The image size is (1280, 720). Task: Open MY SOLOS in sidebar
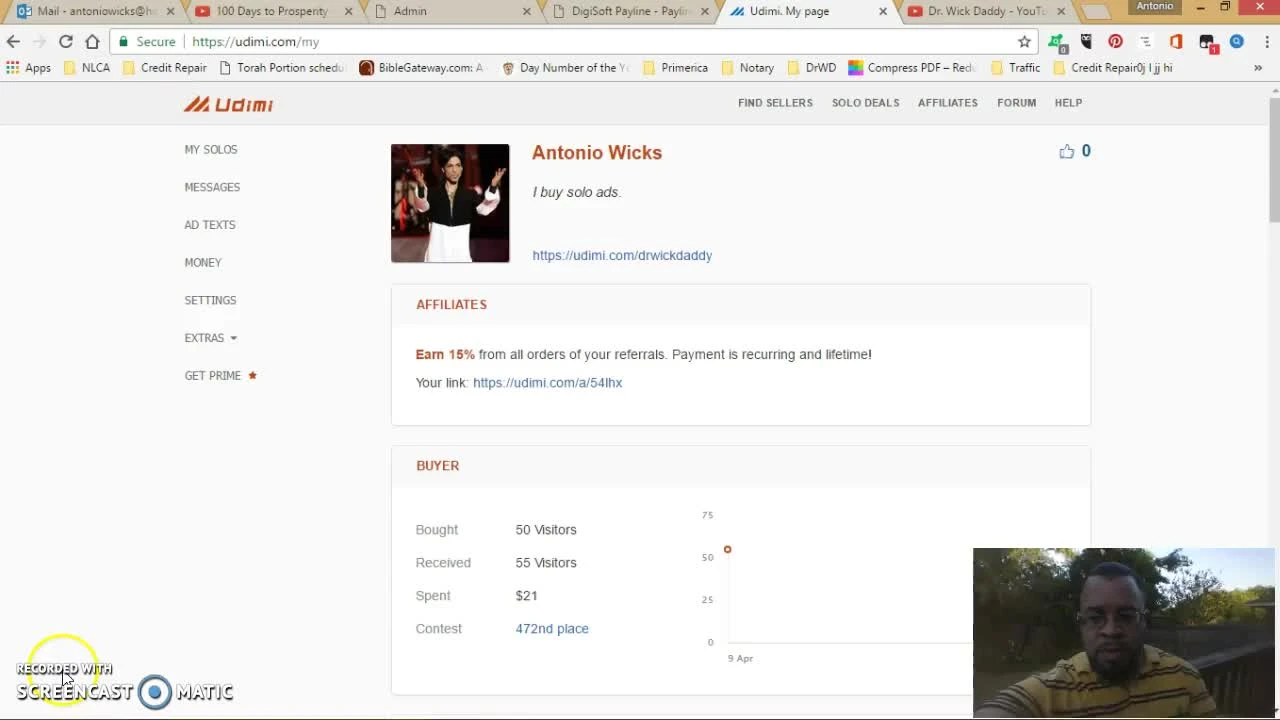coord(211,150)
